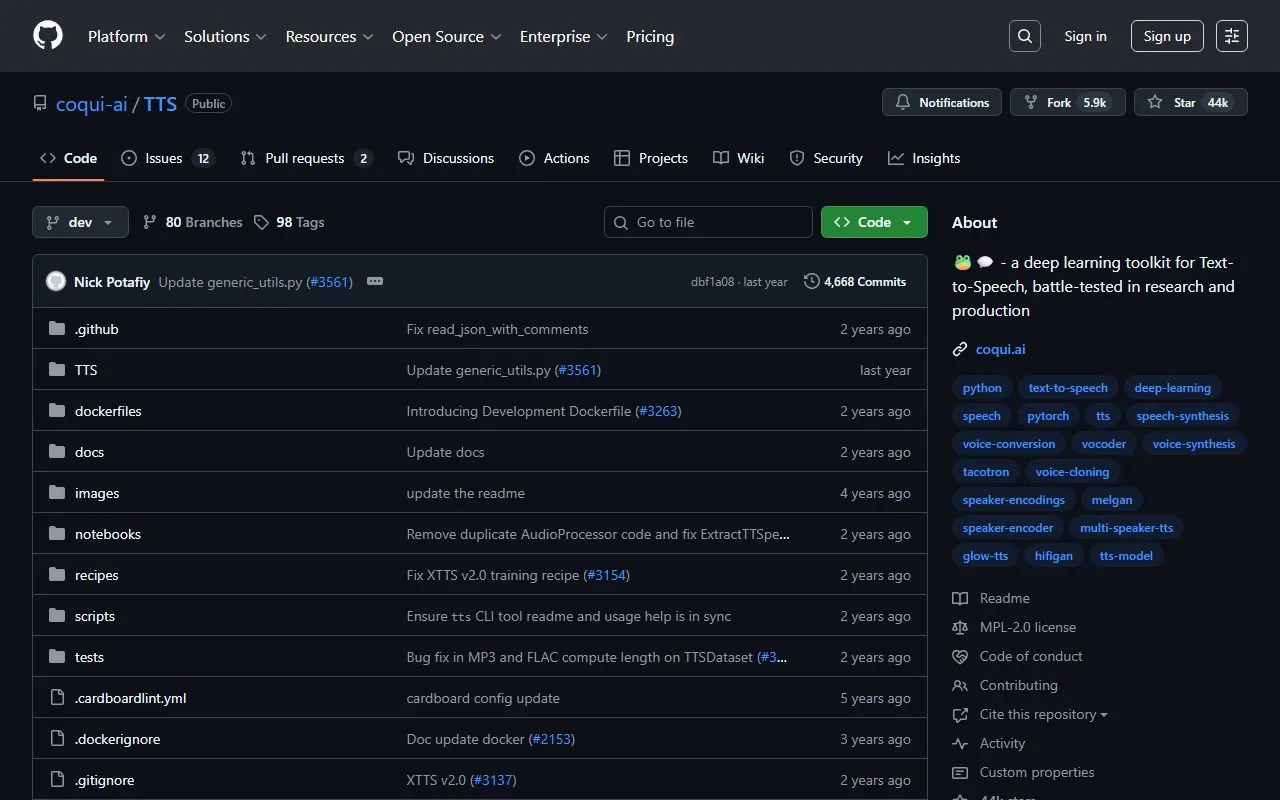The image size is (1280, 800).
Task: Click the Notifications bell button
Action: [x=942, y=102]
